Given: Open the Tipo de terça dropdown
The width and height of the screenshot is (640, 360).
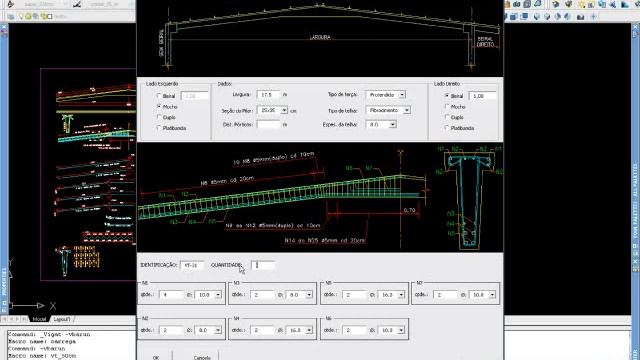Looking at the screenshot, I should click(402, 95).
